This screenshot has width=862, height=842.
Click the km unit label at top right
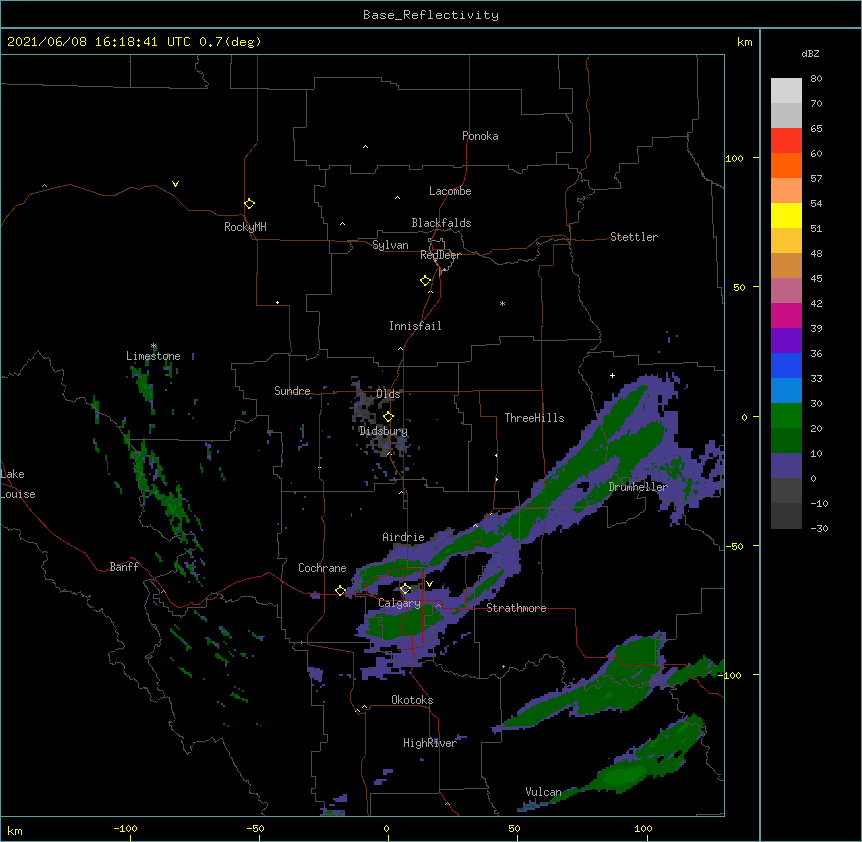(x=744, y=42)
